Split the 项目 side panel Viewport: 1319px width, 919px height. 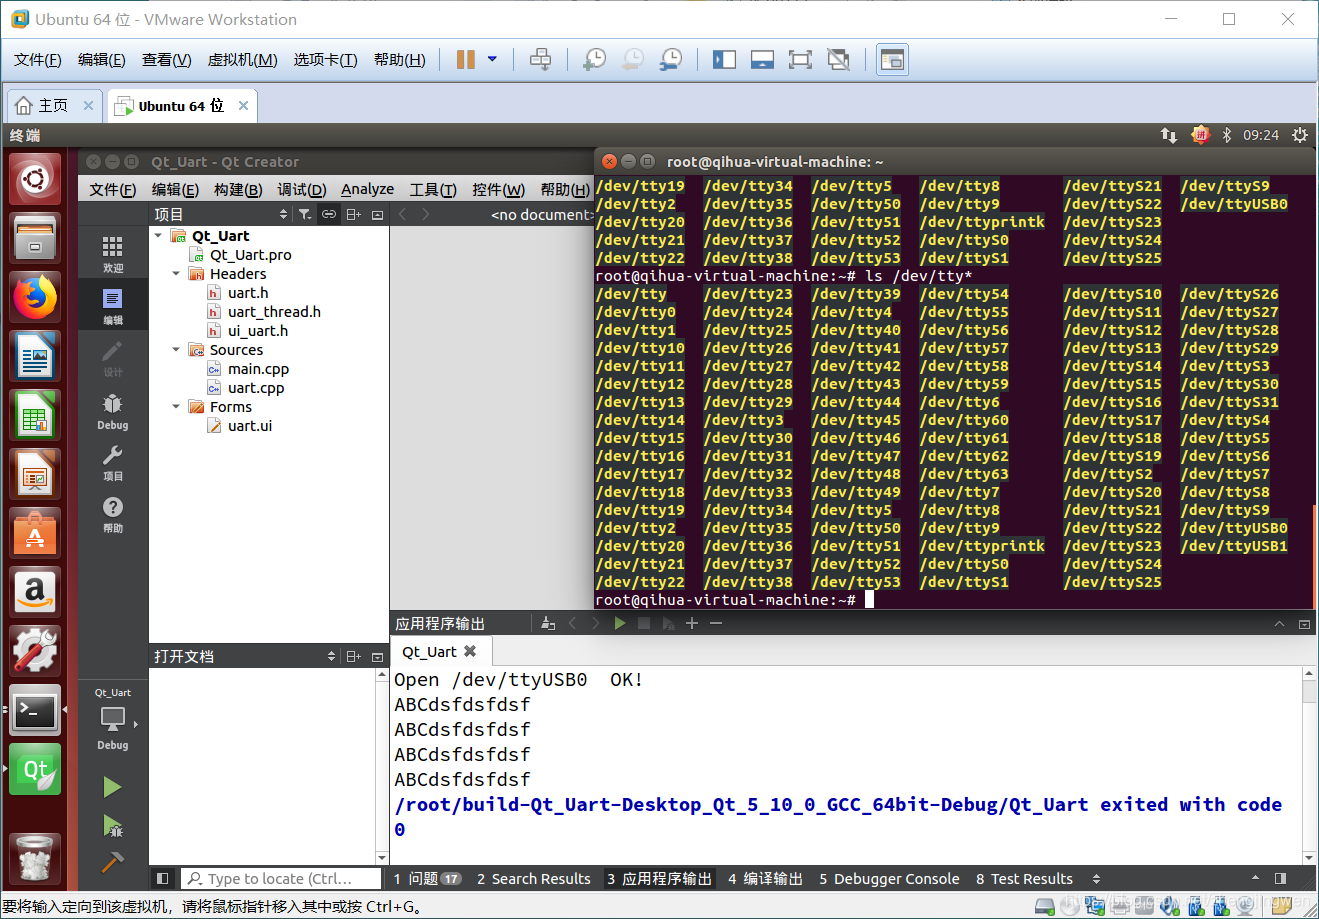353,214
